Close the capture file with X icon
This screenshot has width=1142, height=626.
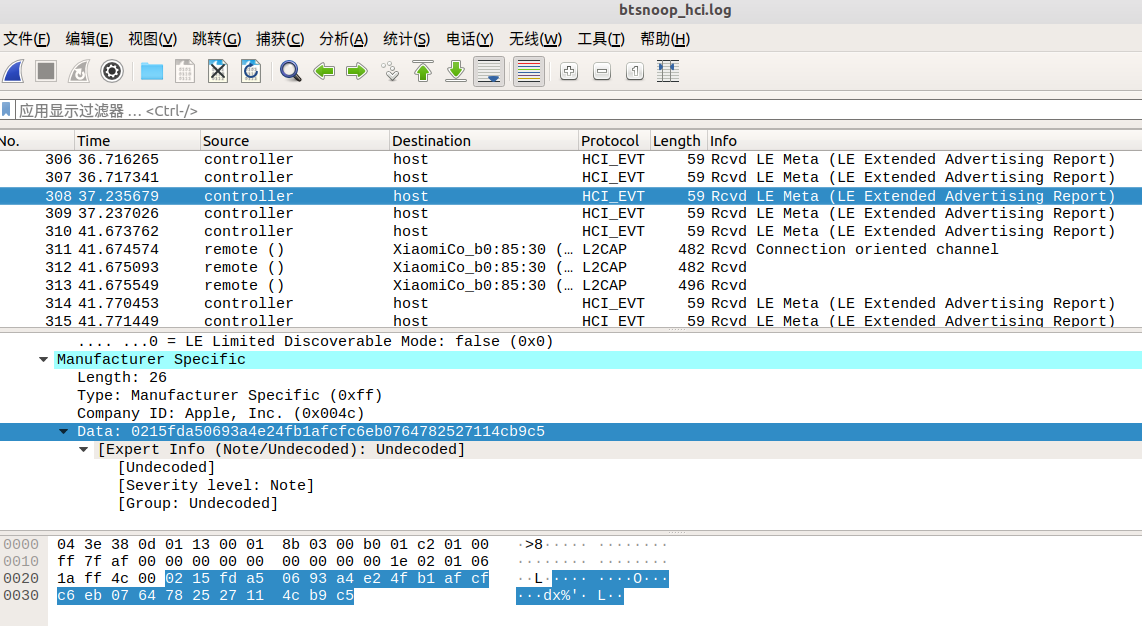point(218,71)
